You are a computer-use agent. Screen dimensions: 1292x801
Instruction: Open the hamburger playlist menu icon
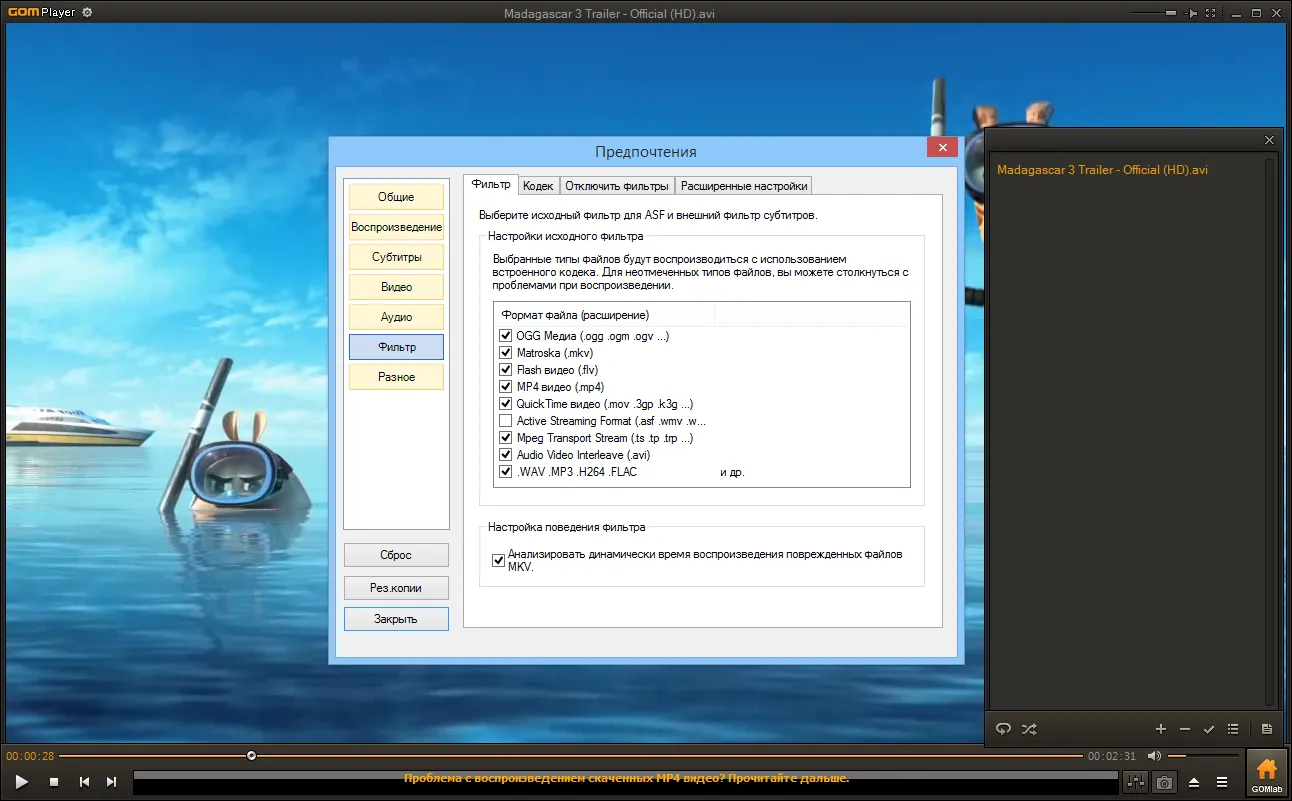[1222, 782]
